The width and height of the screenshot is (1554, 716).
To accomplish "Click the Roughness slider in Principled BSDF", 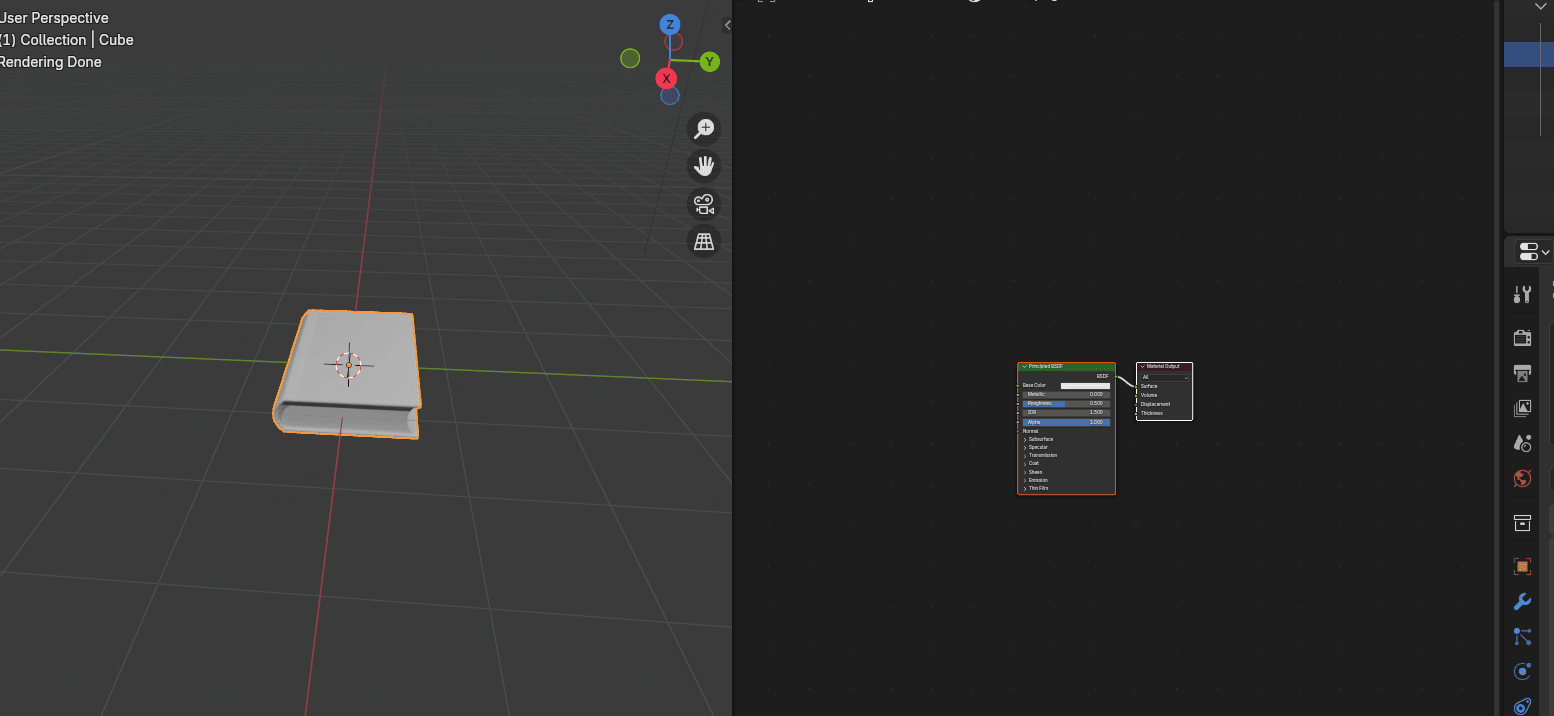I will (x=1066, y=403).
